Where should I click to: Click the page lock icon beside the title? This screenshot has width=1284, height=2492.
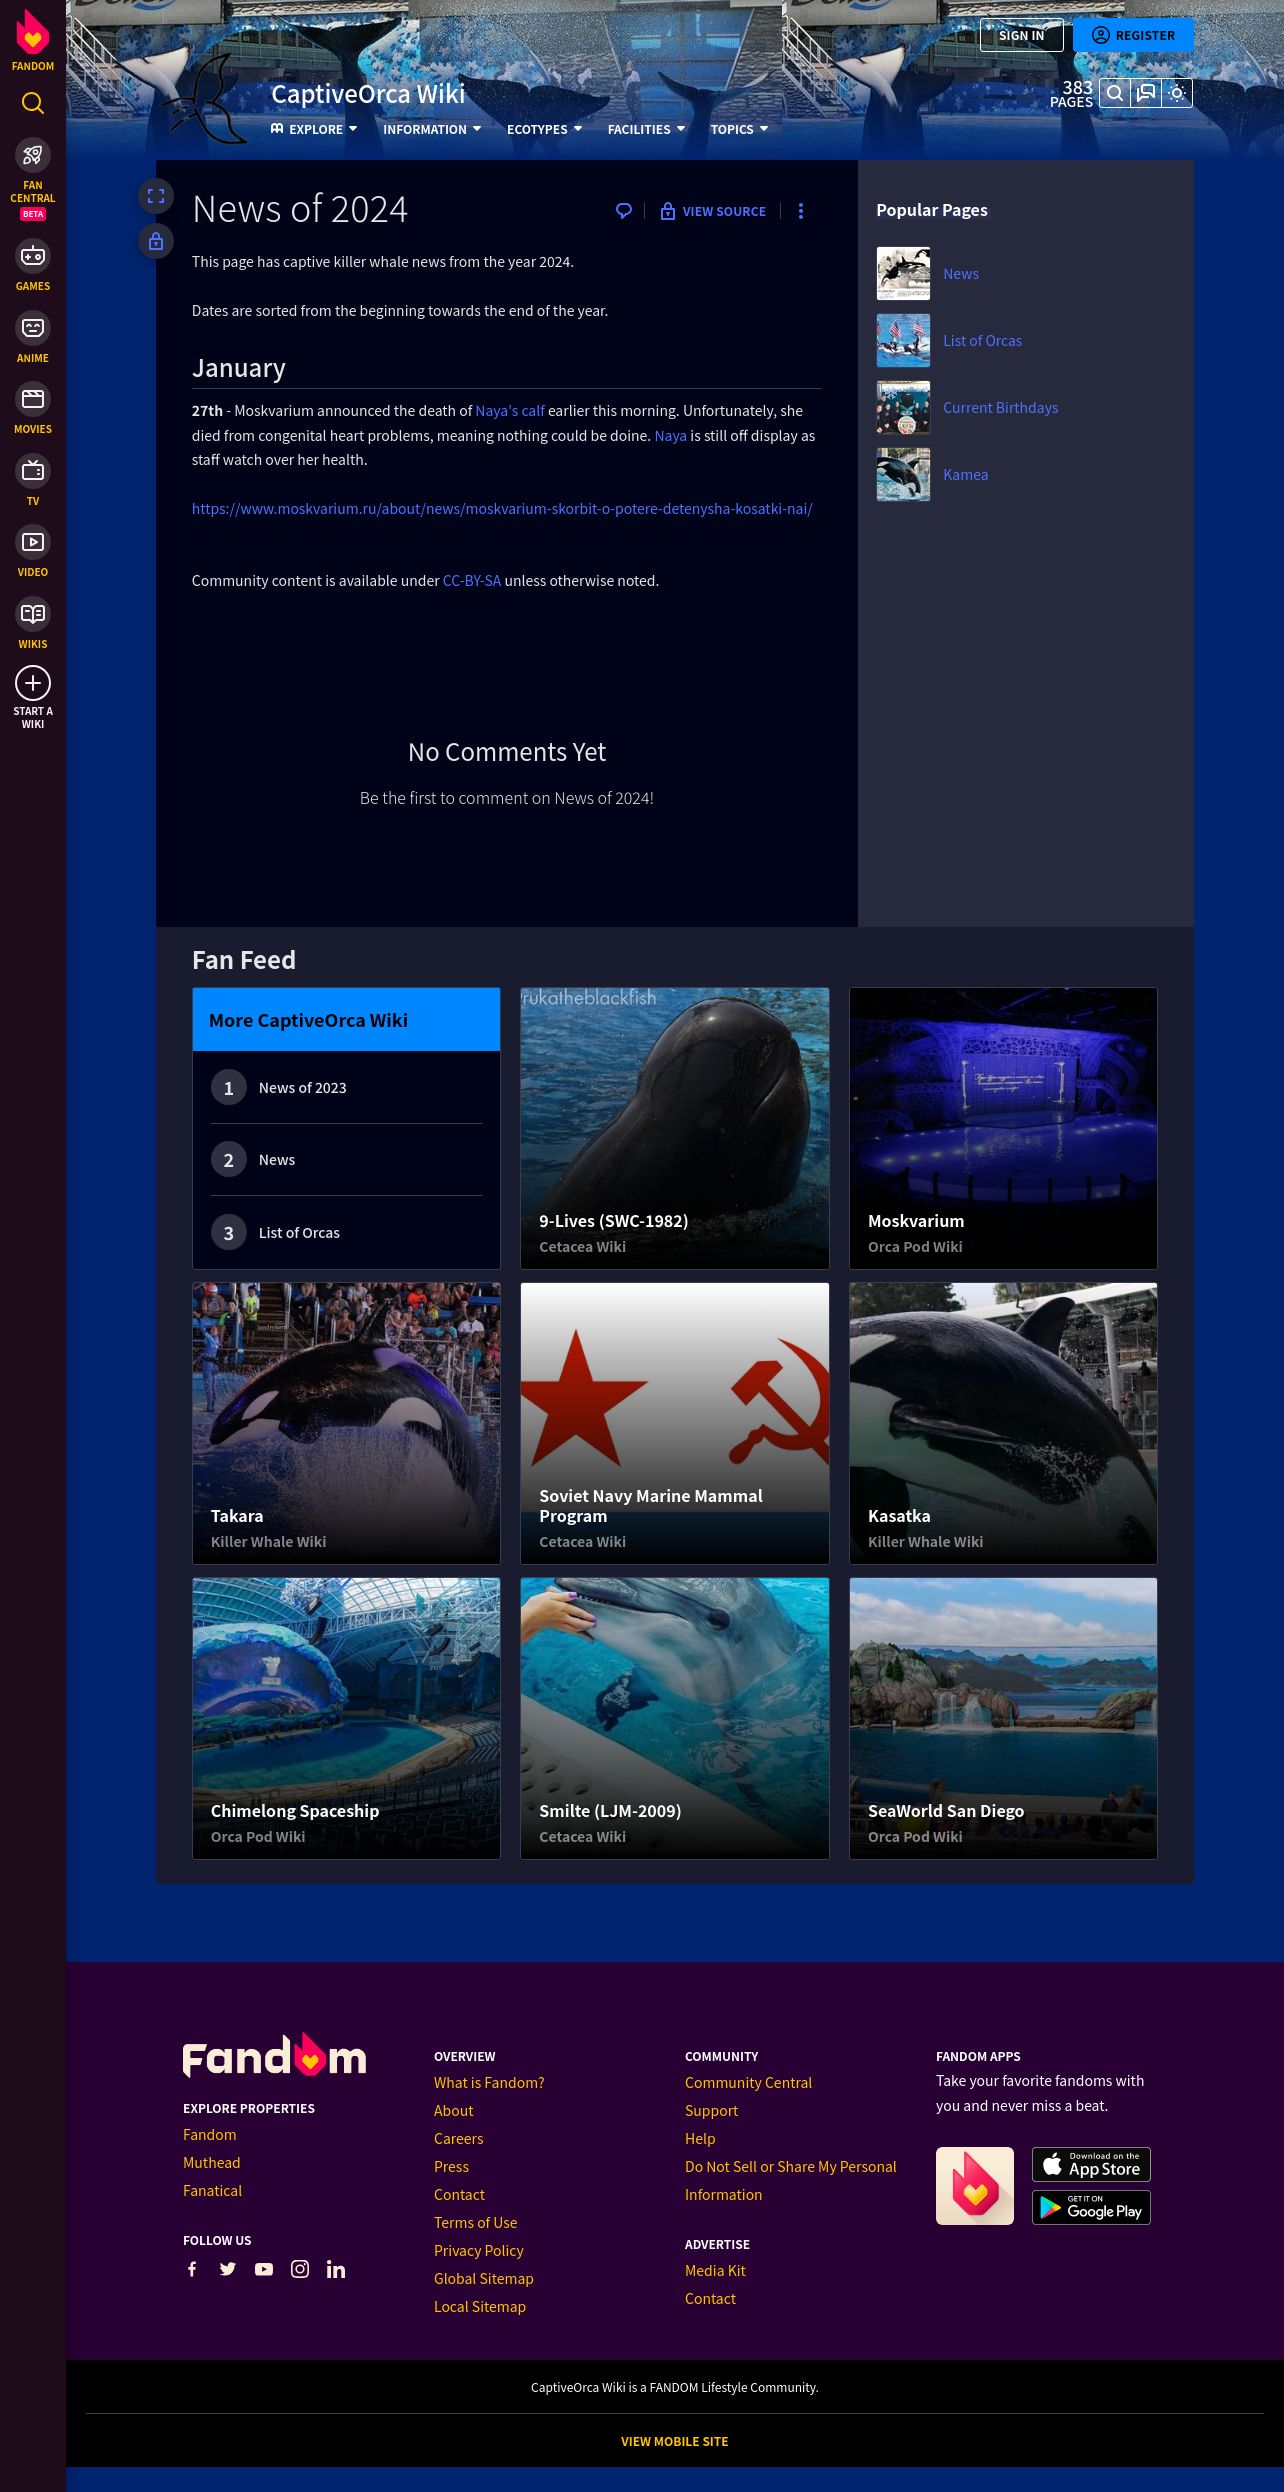click(156, 241)
